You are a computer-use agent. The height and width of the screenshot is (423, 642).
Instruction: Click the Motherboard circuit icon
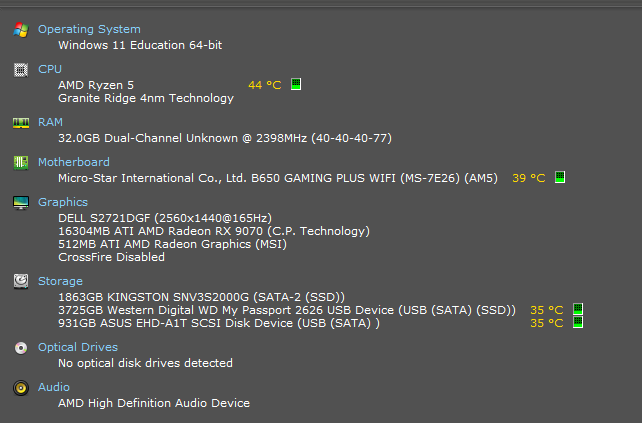pos(21,163)
